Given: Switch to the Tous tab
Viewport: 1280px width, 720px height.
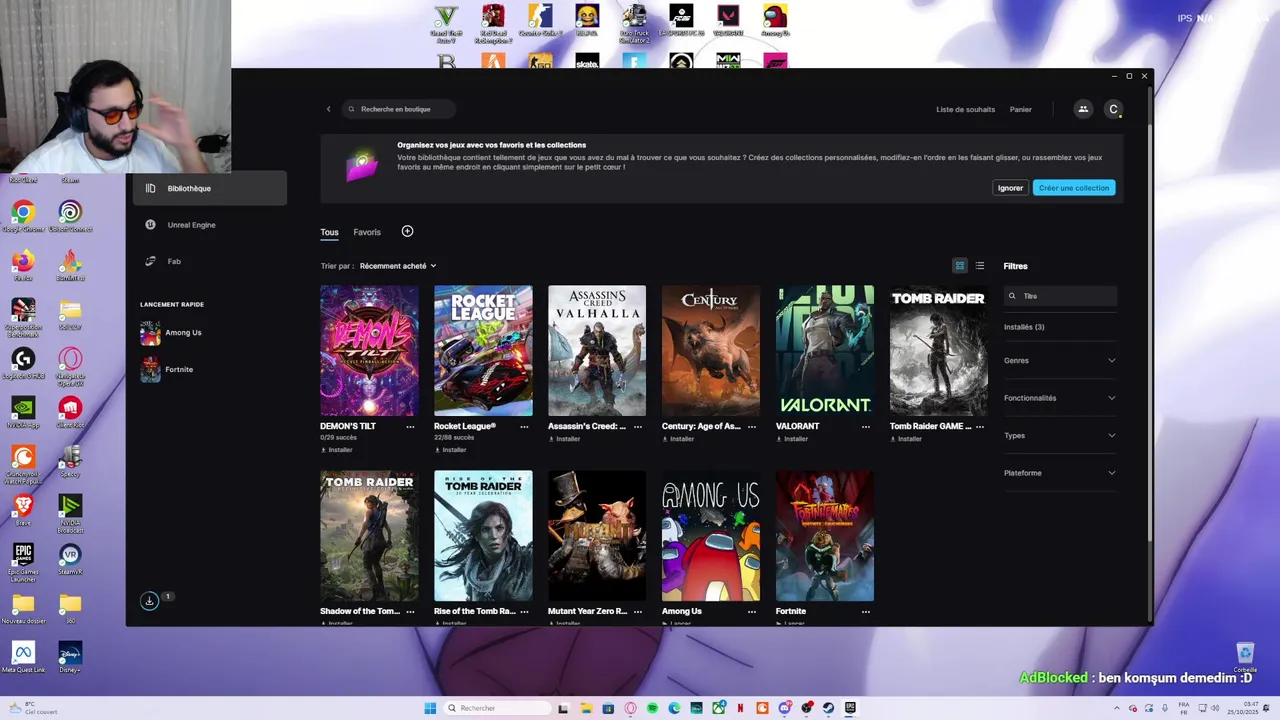Looking at the screenshot, I should point(329,232).
